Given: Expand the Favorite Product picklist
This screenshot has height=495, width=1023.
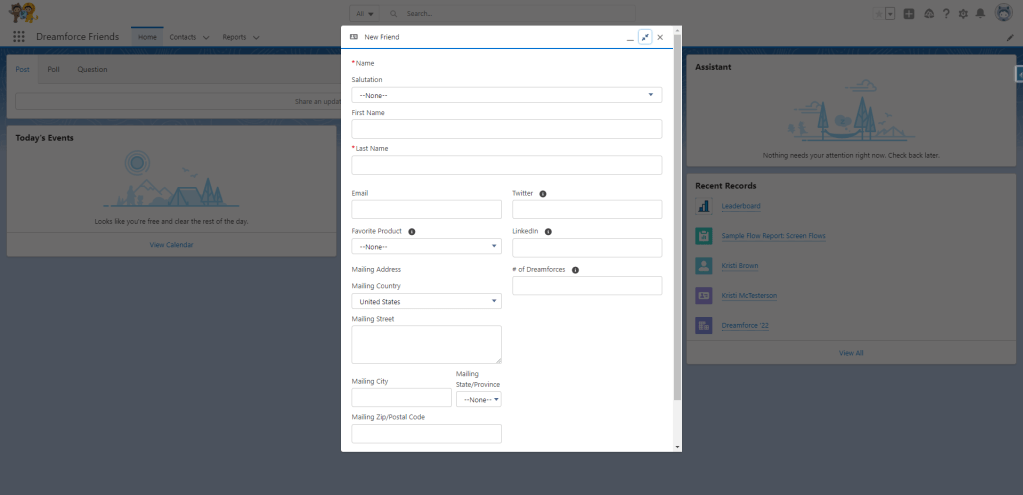Looking at the screenshot, I should point(426,246).
